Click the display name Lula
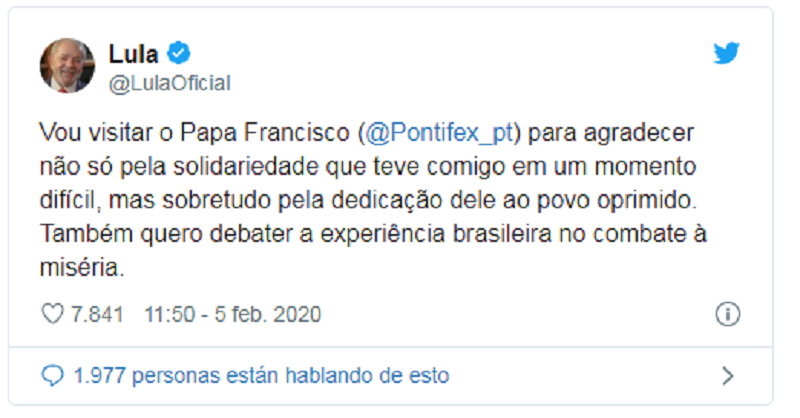The height and width of the screenshot is (418, 800). [x=133, y=54]
